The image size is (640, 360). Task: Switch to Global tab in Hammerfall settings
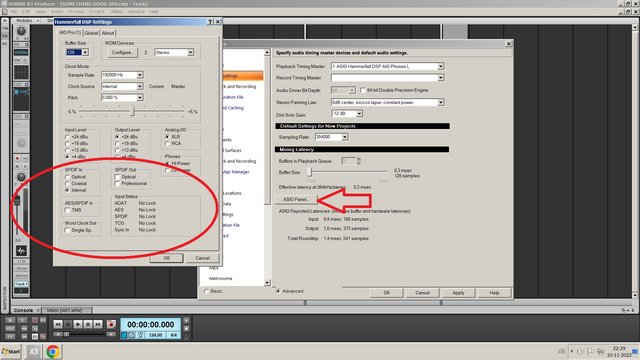click(91, 33)
